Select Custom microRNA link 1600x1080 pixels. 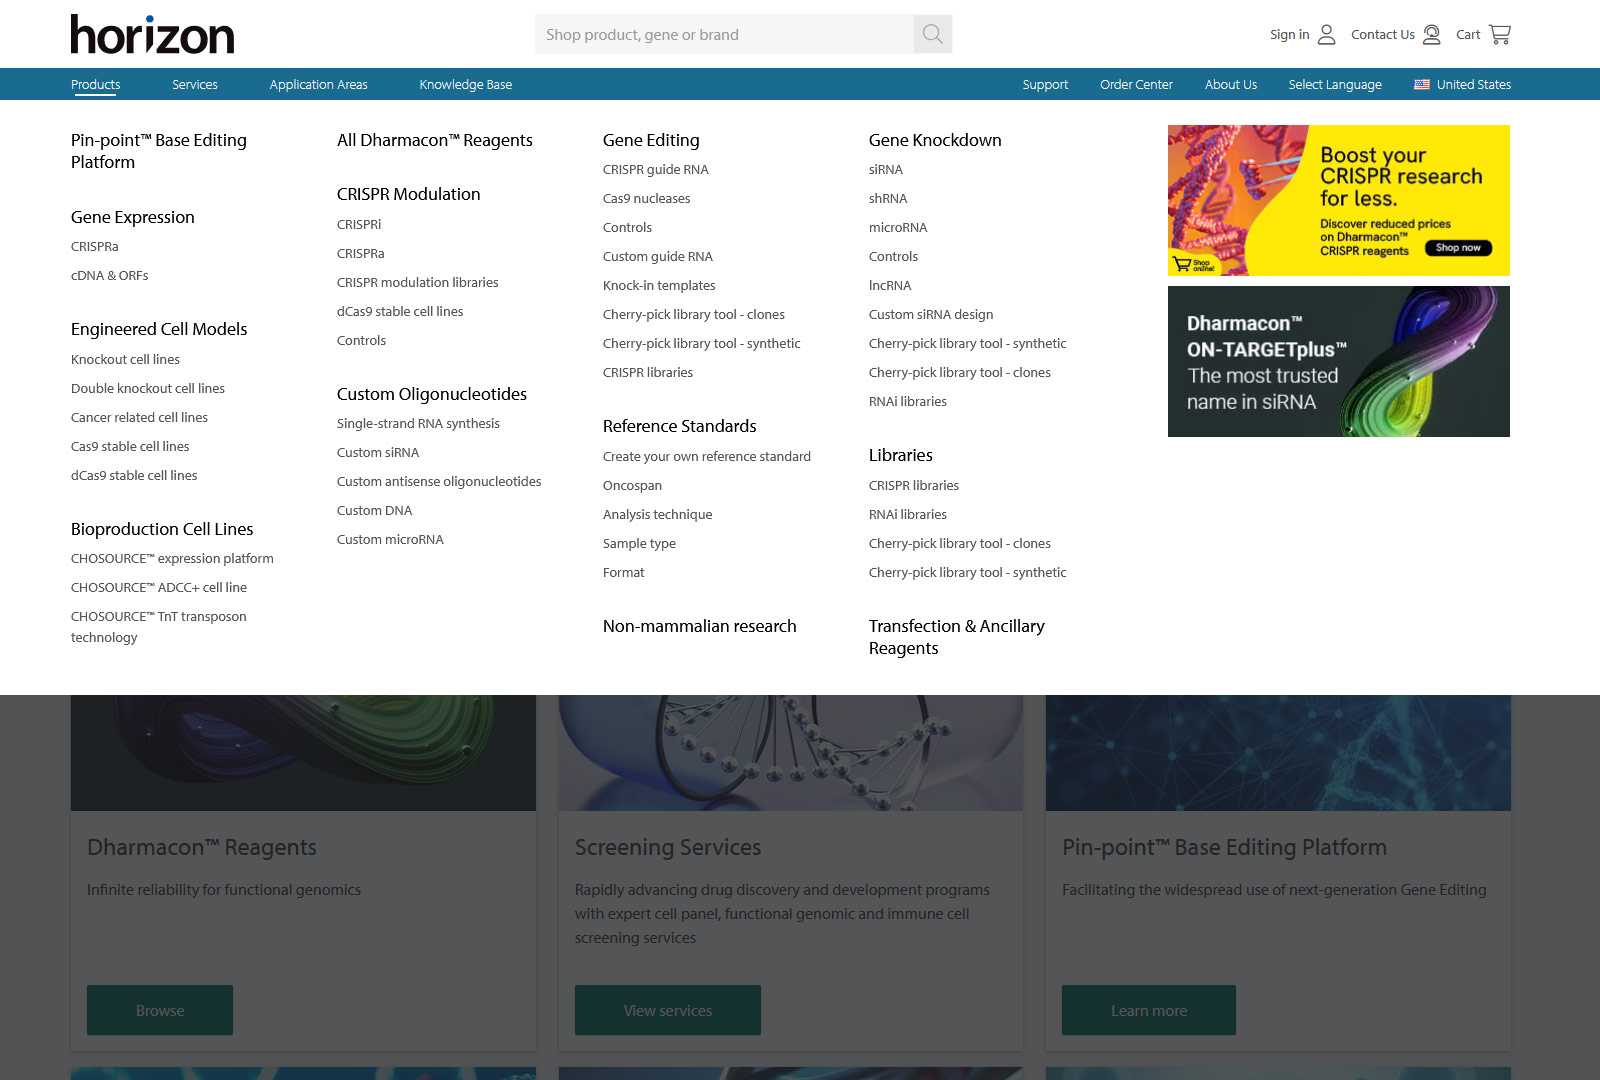[390, 540]
